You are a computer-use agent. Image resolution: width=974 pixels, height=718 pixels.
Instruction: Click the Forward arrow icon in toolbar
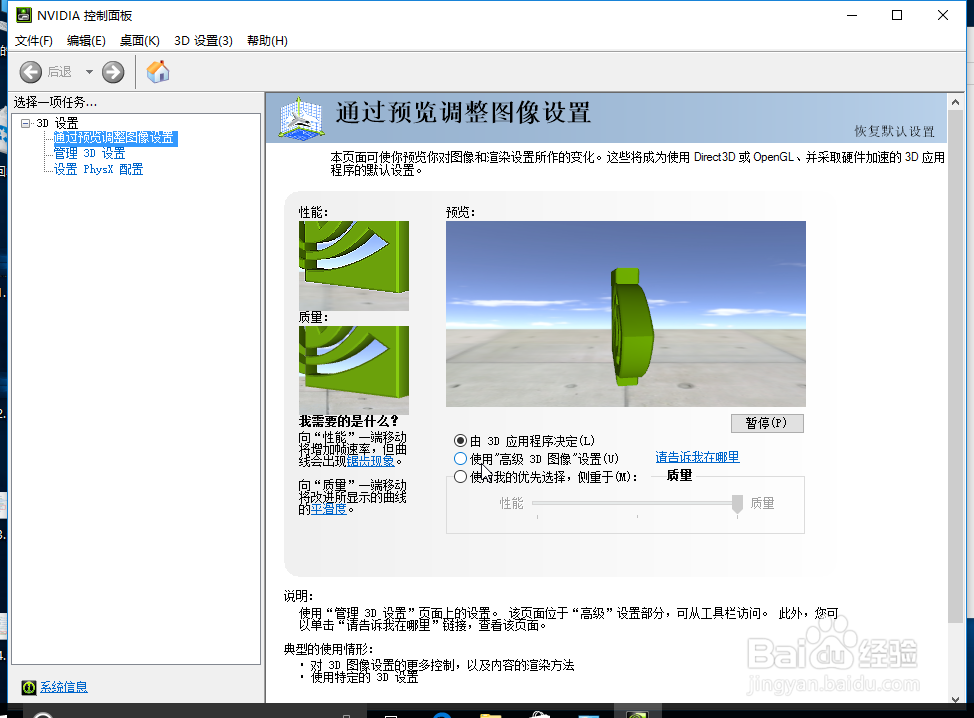tap(113, 72)
